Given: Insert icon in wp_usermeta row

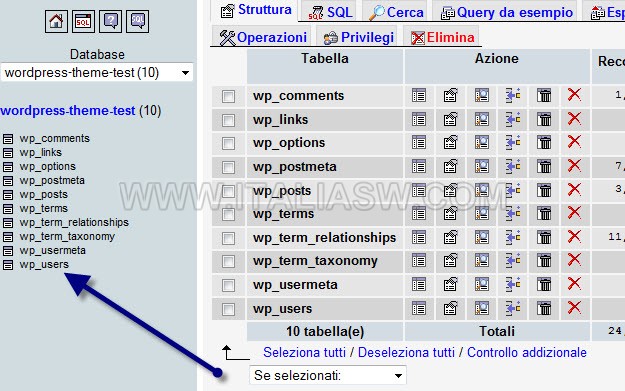Looking at the screenshot, I should [x=513, y=285].
